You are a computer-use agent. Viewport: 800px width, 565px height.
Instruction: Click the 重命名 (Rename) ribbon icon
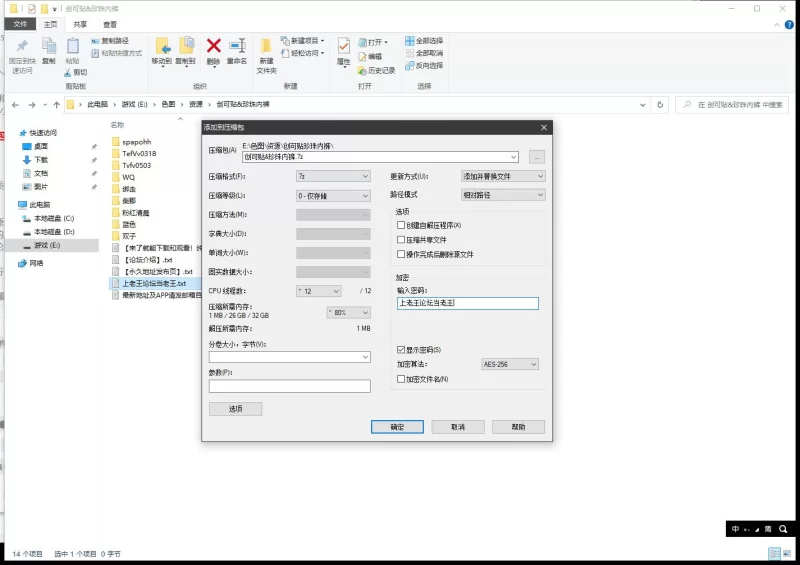coord(237,45)
